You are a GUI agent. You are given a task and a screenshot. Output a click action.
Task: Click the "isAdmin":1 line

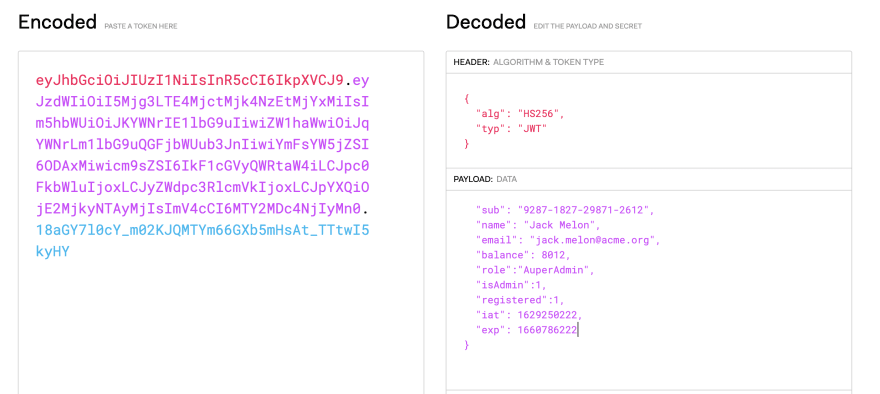(511, 285)
